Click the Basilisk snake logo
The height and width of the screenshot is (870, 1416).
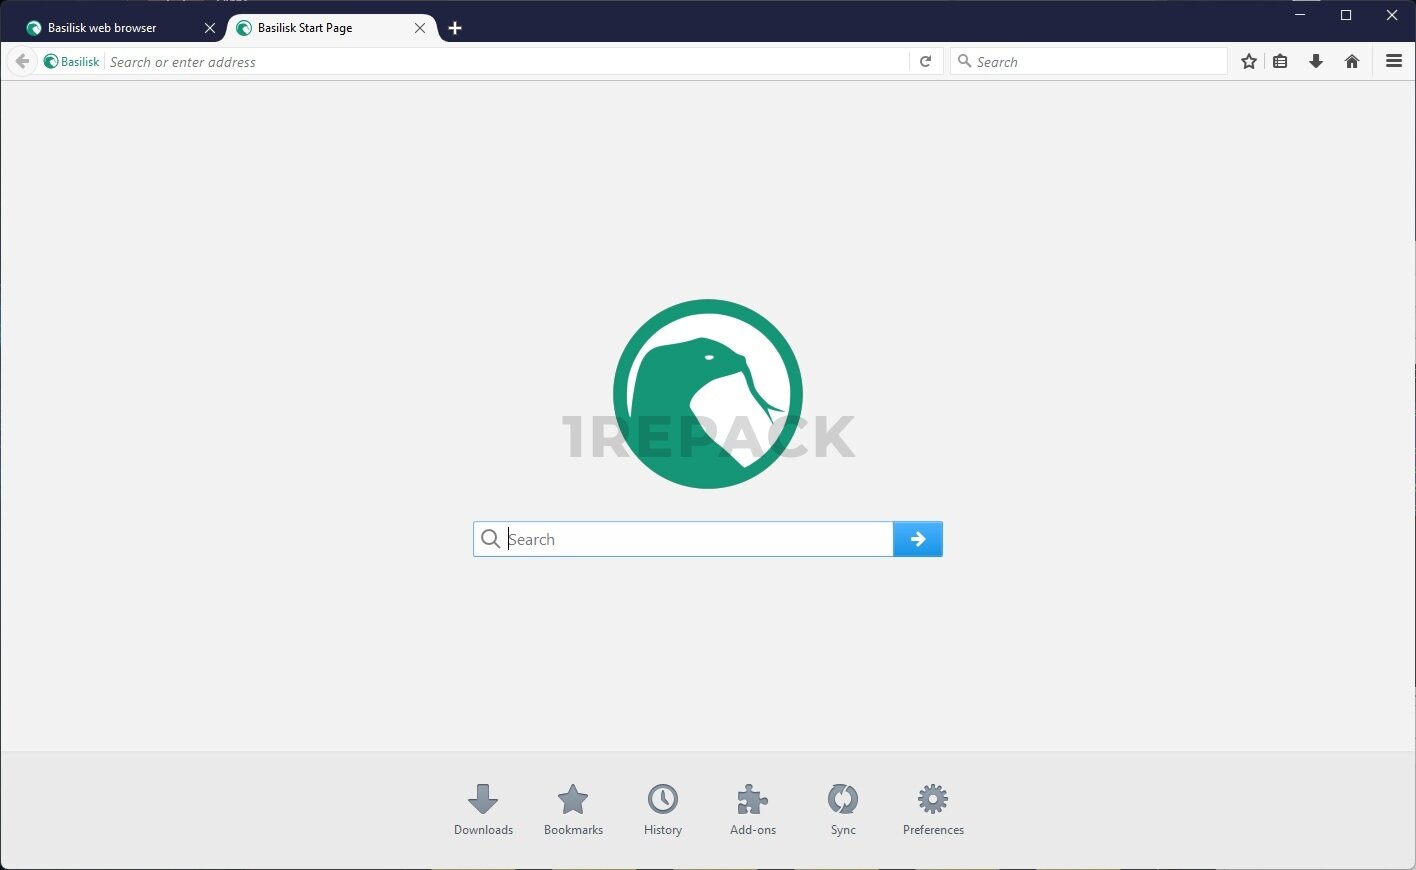point(708,394)
